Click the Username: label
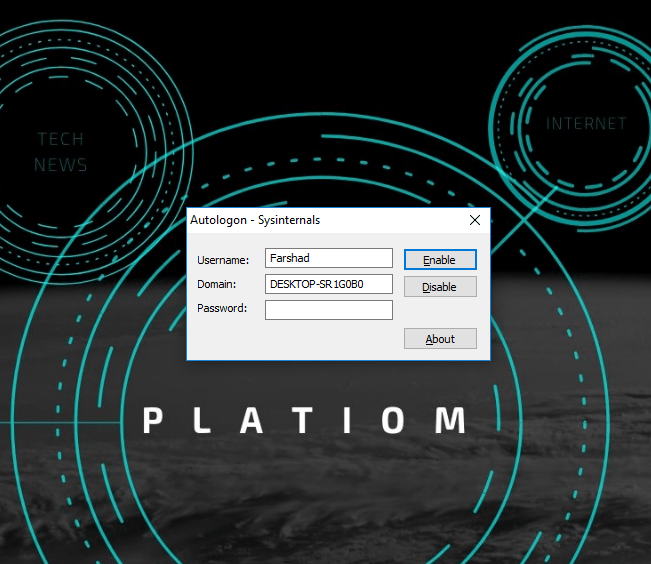 (223, 260)
